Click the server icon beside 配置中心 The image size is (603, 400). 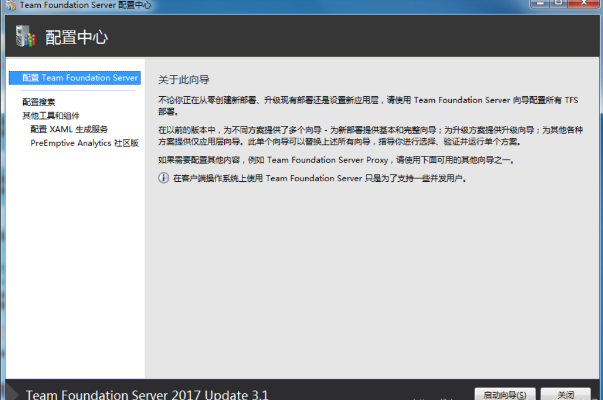[25, 38]
